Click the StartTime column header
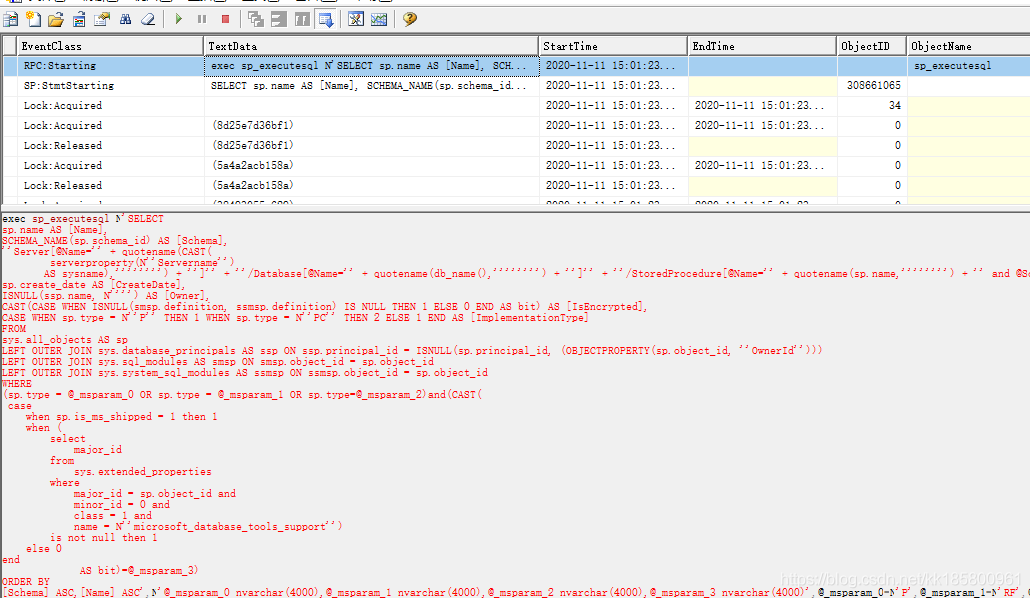The height and width of the screenshot is (598, 1030). 613,46
